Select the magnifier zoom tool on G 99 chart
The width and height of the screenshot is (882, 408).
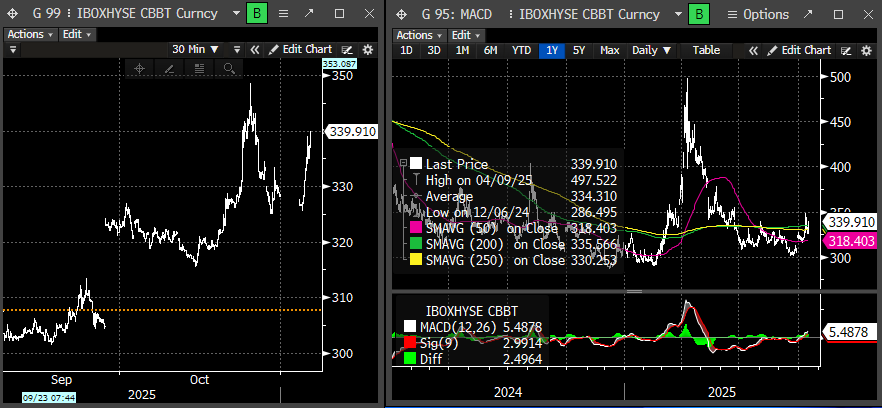[x=228, y=69]
